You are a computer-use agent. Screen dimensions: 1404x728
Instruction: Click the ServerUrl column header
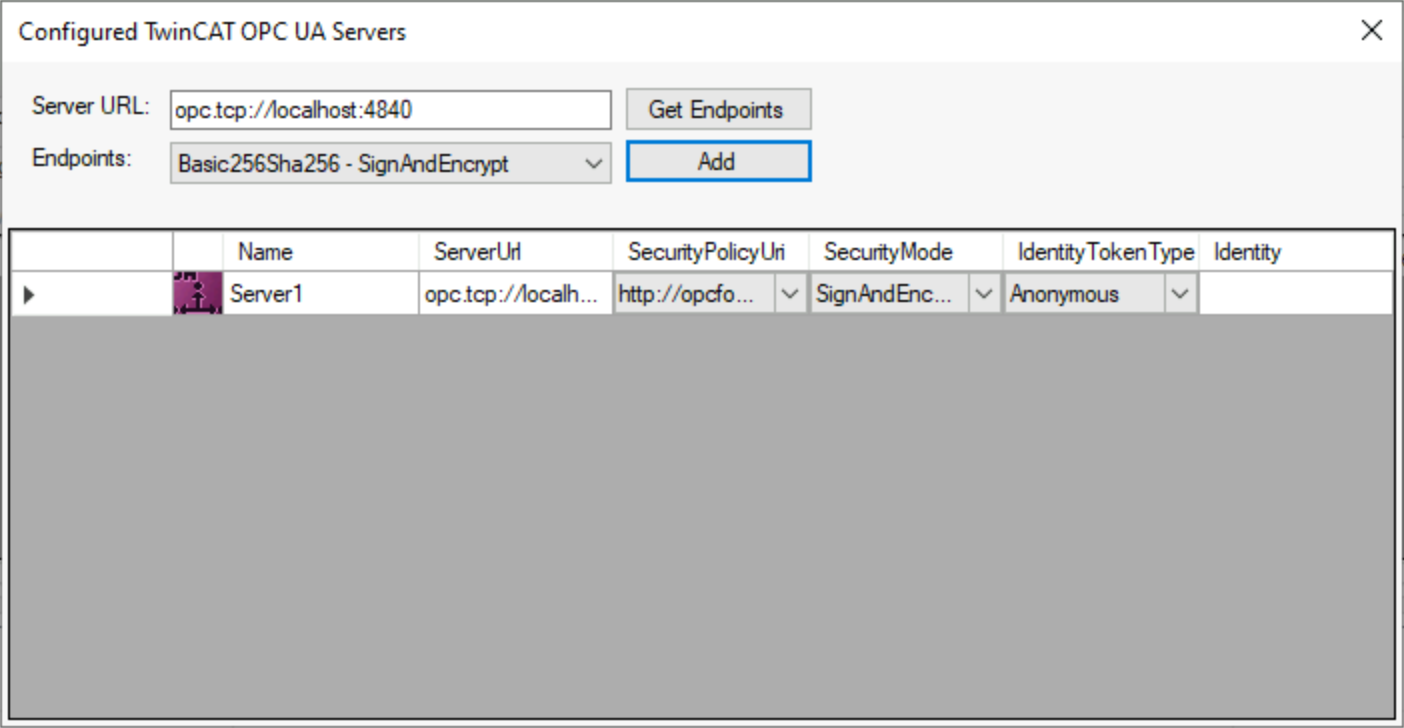point(516,252)
